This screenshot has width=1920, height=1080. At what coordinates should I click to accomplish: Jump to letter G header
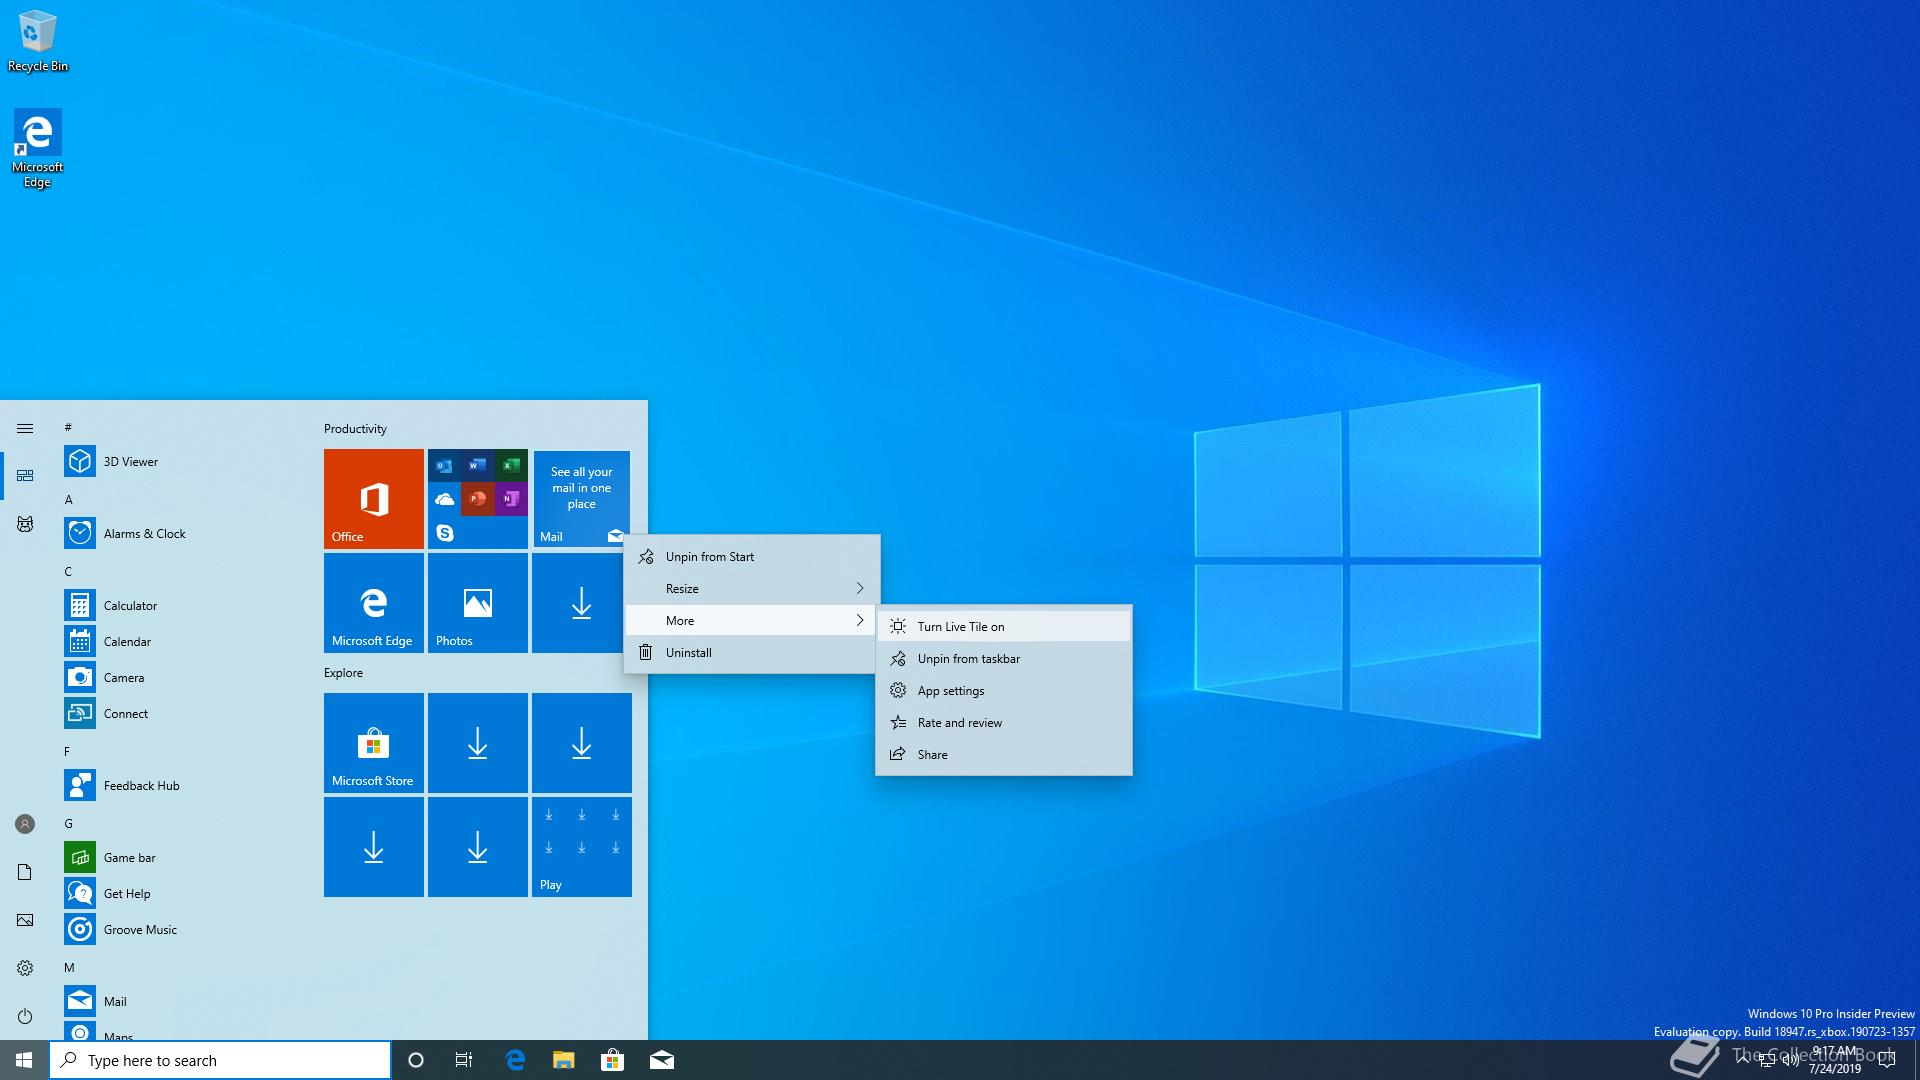[x=68, y=824]
